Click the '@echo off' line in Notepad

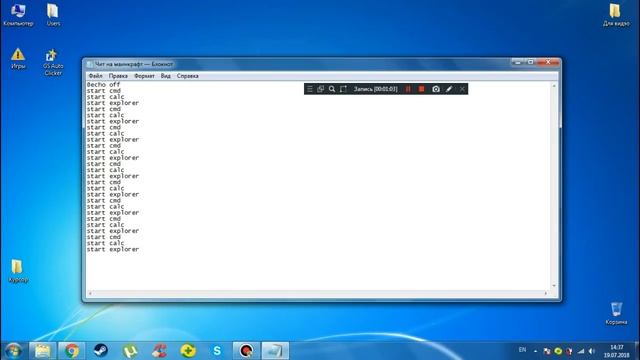coord(103,84)
